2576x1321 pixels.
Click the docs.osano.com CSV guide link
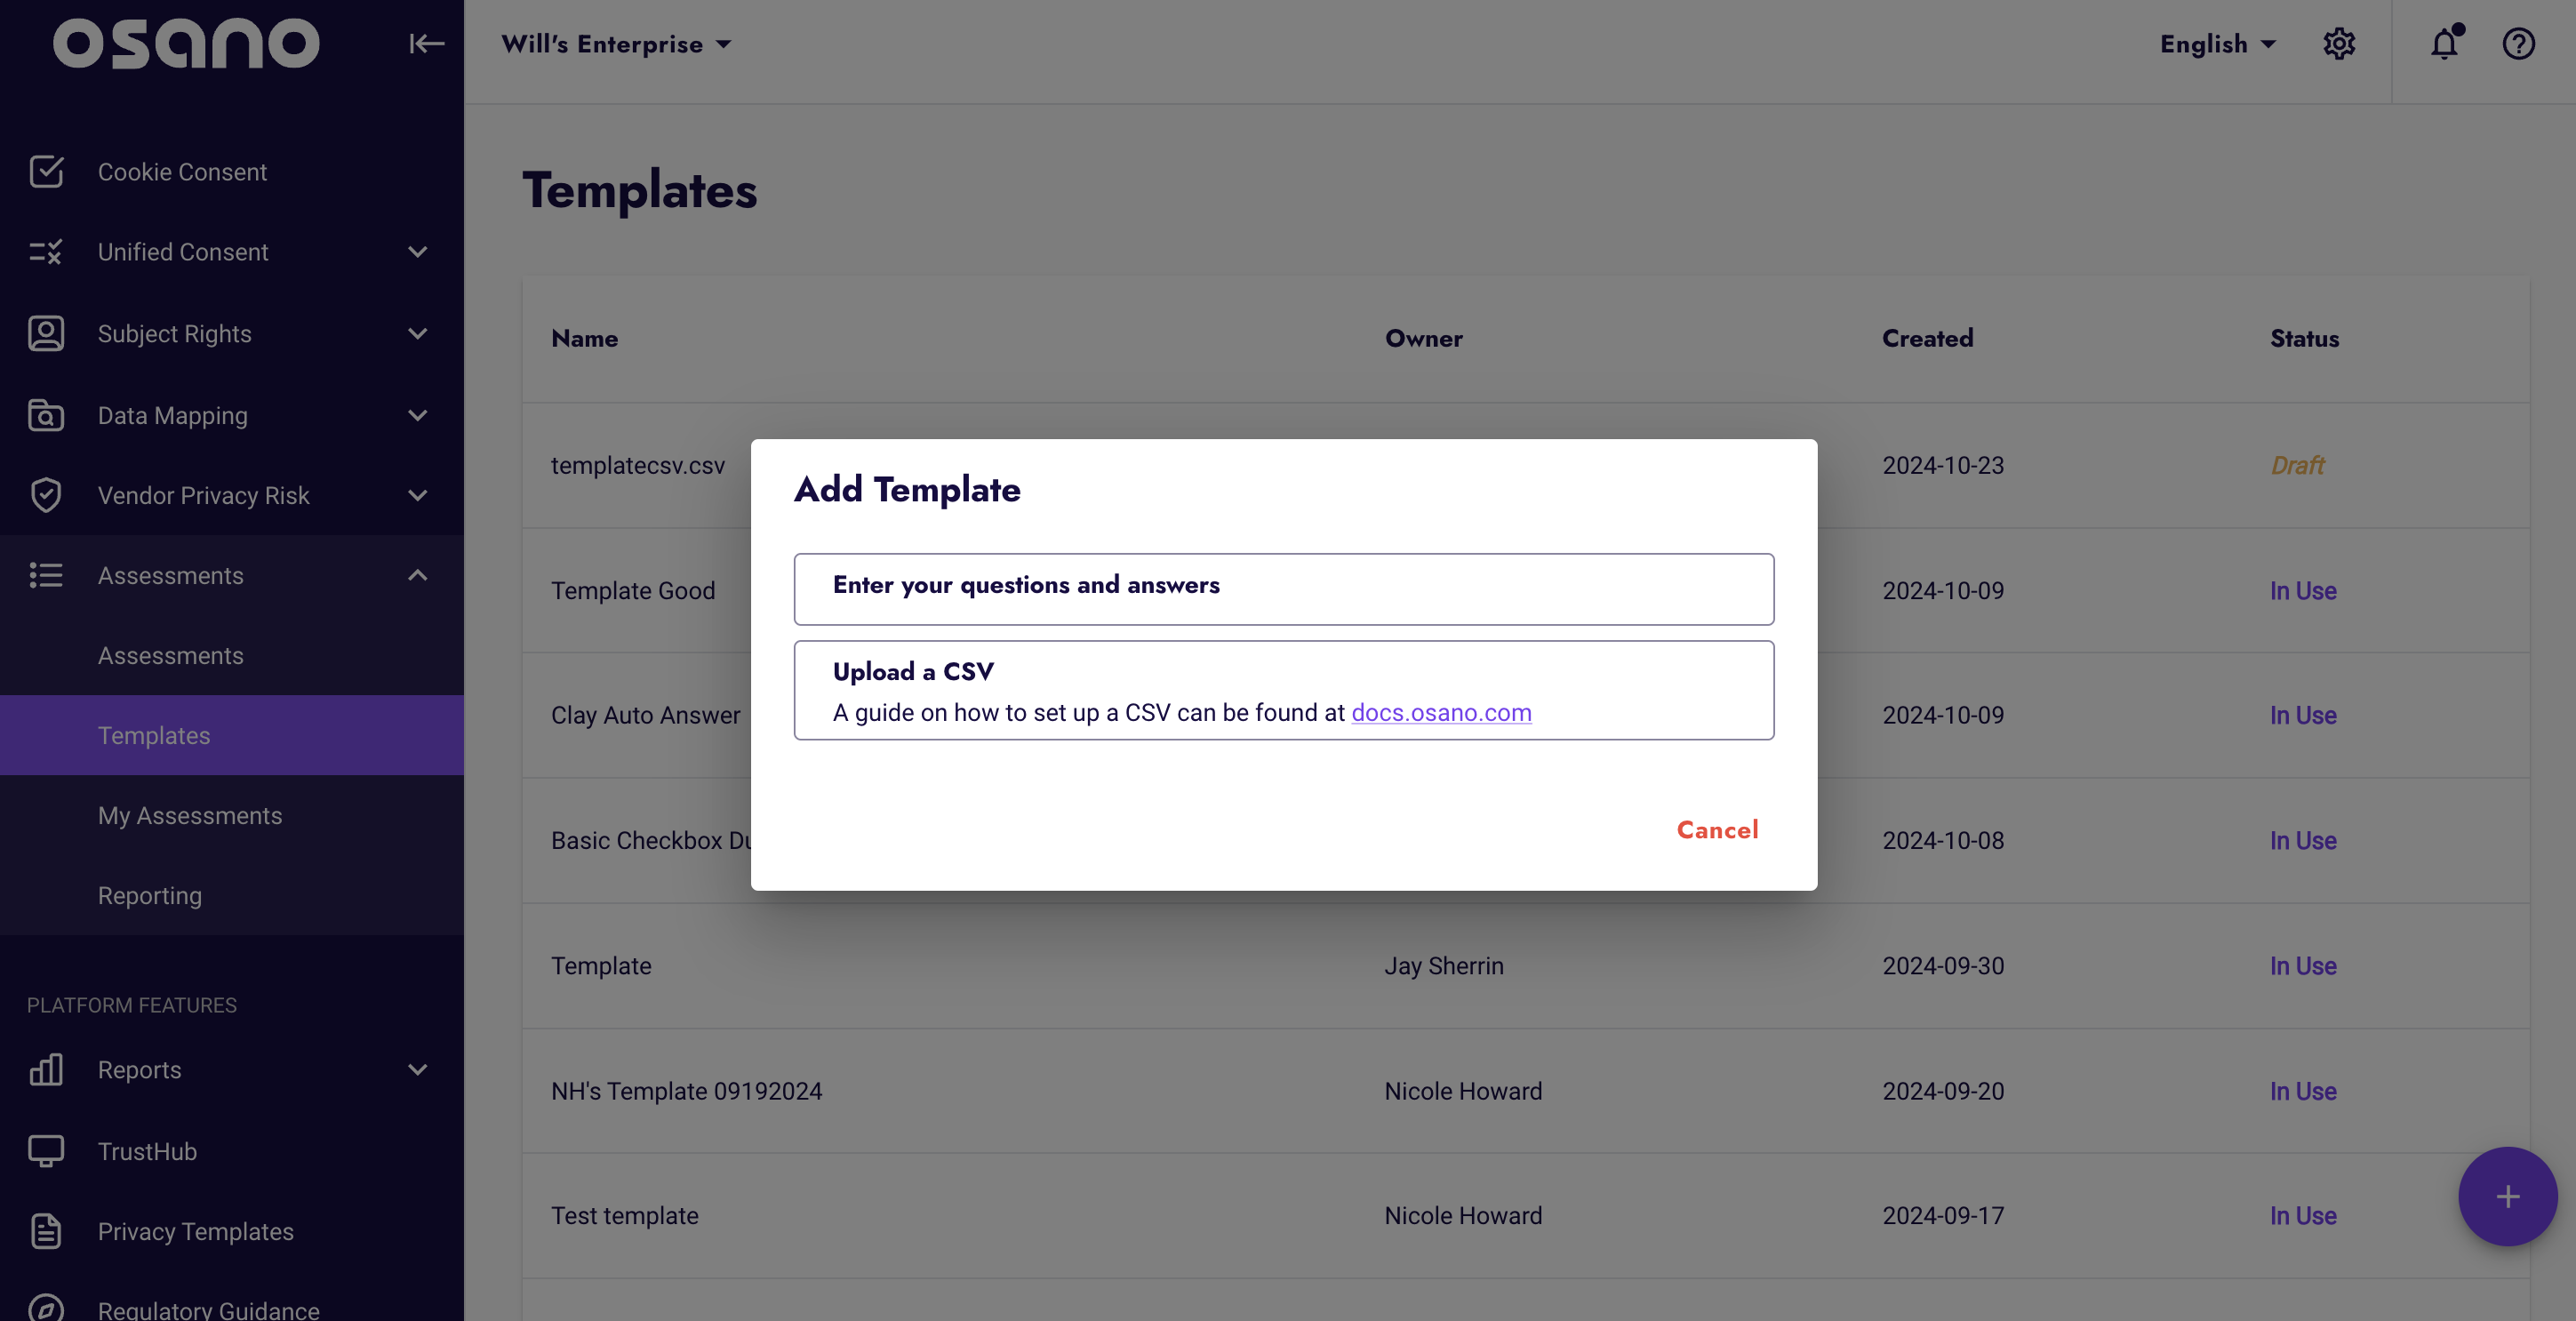click(1442, 711)
